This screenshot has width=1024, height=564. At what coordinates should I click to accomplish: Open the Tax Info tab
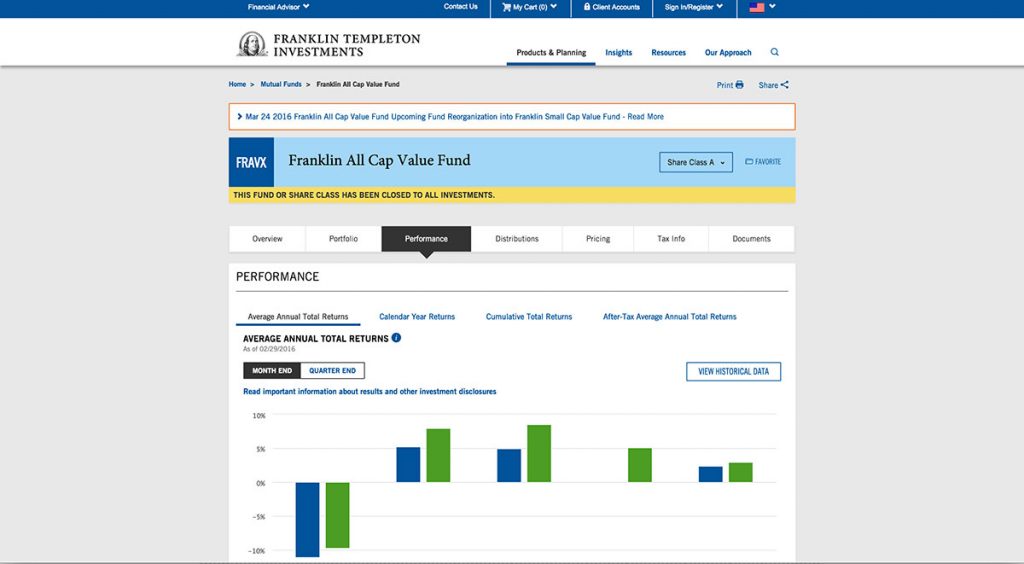(x=671, y=239)
